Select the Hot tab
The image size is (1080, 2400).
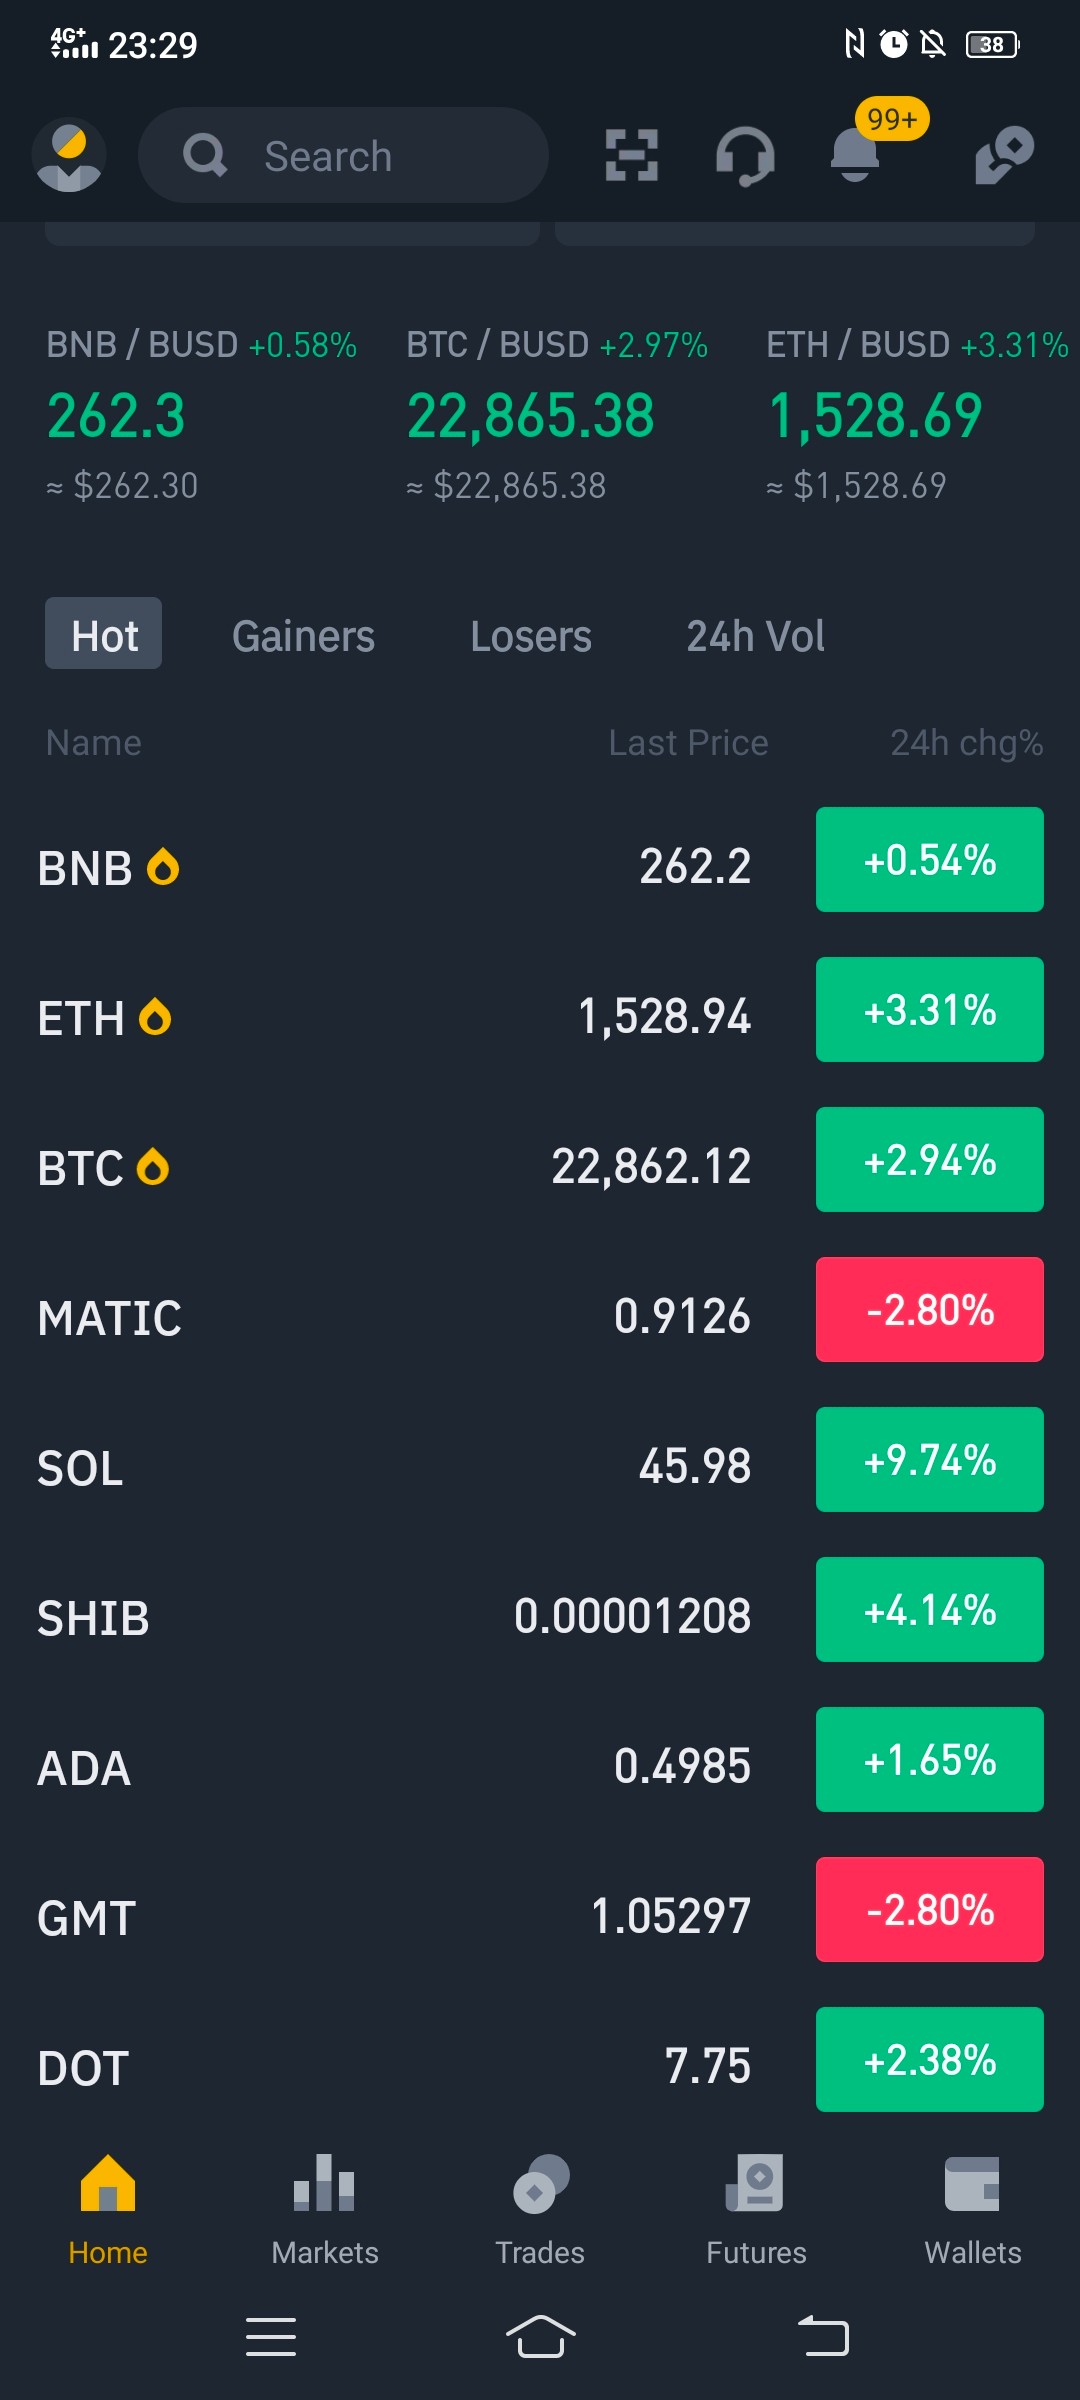104,634
